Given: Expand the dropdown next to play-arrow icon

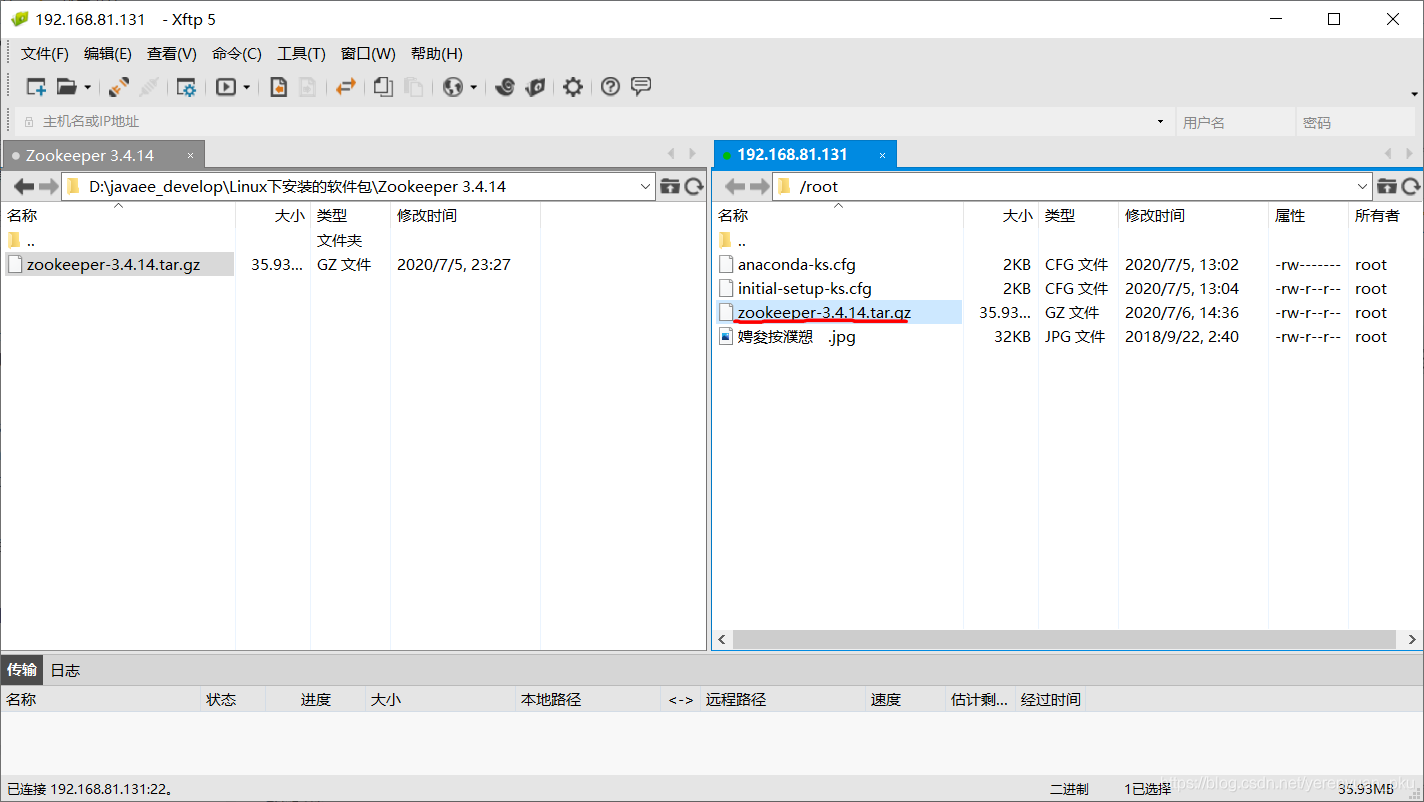Looking at the screenshot, I should tap(247, 88).
